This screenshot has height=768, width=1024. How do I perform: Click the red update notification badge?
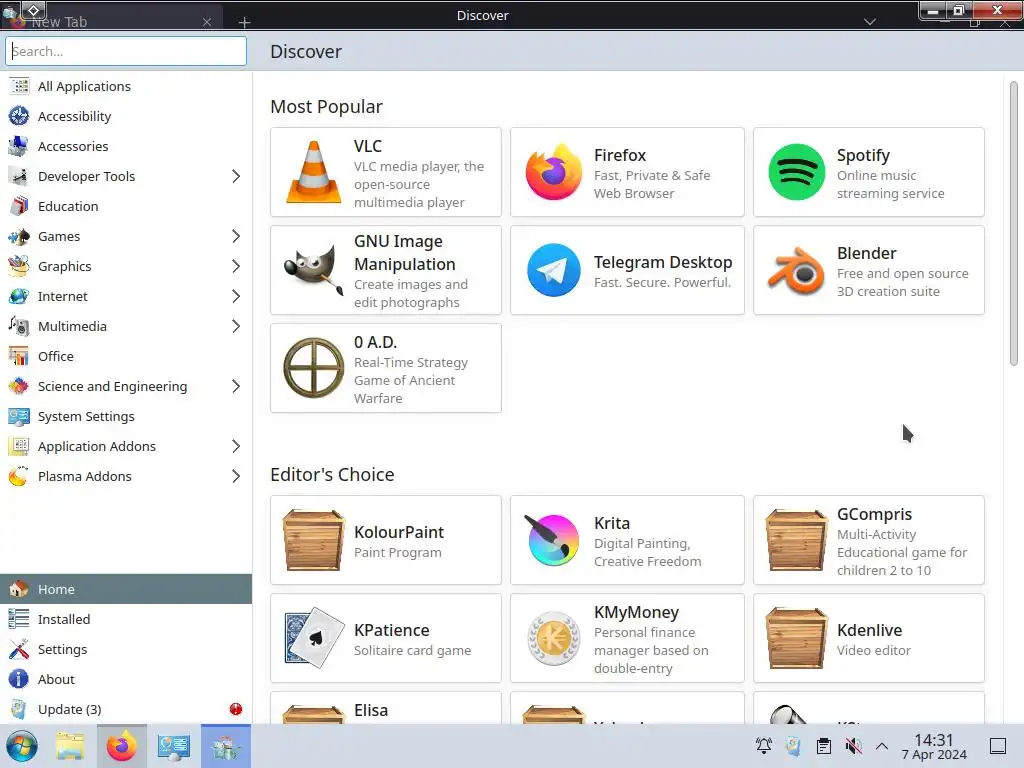[236, 709]
